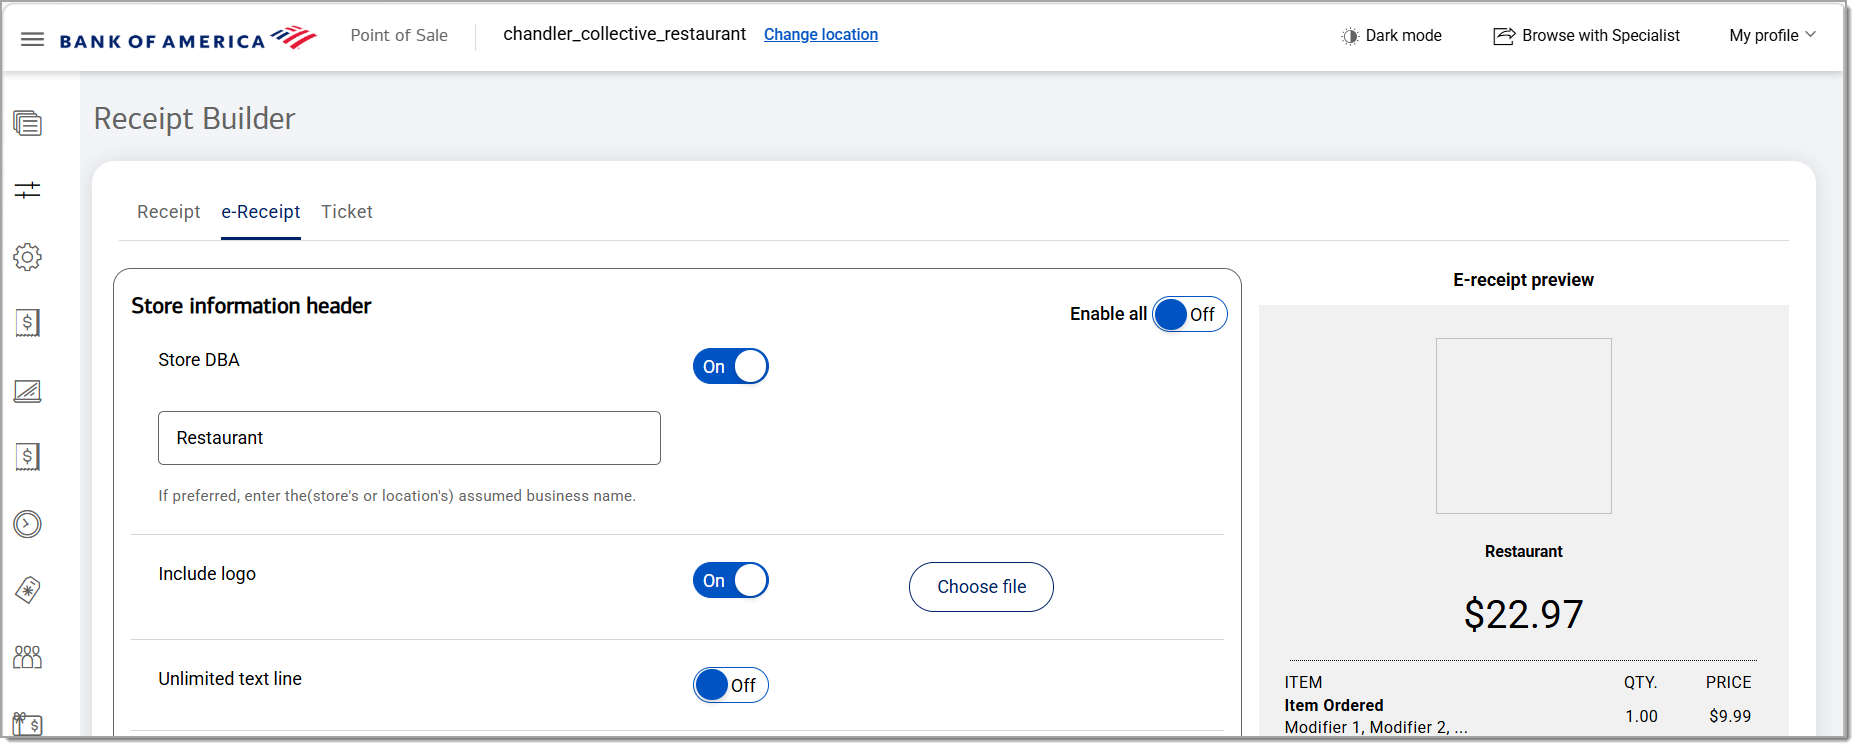Click the $22.97 total in preview
1857x748 pixels.
tap(1524, 614)
